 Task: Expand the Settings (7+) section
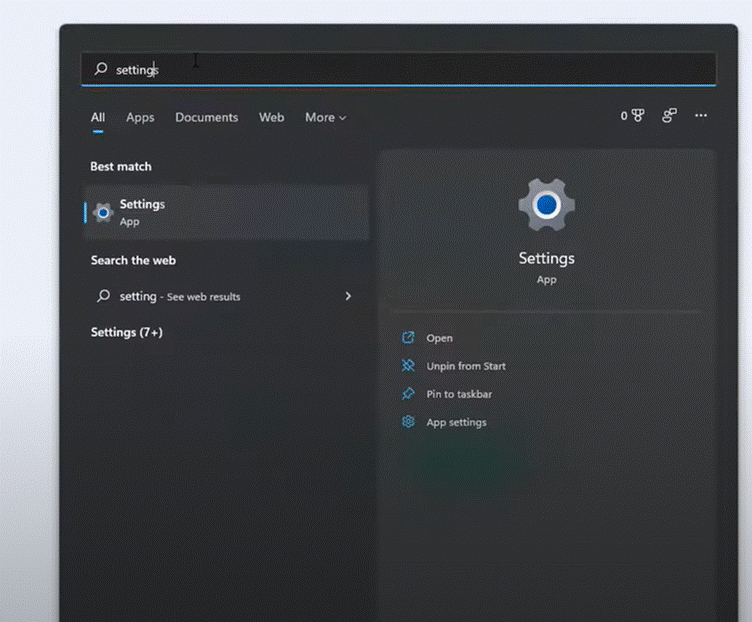click(x=127, y=332)
